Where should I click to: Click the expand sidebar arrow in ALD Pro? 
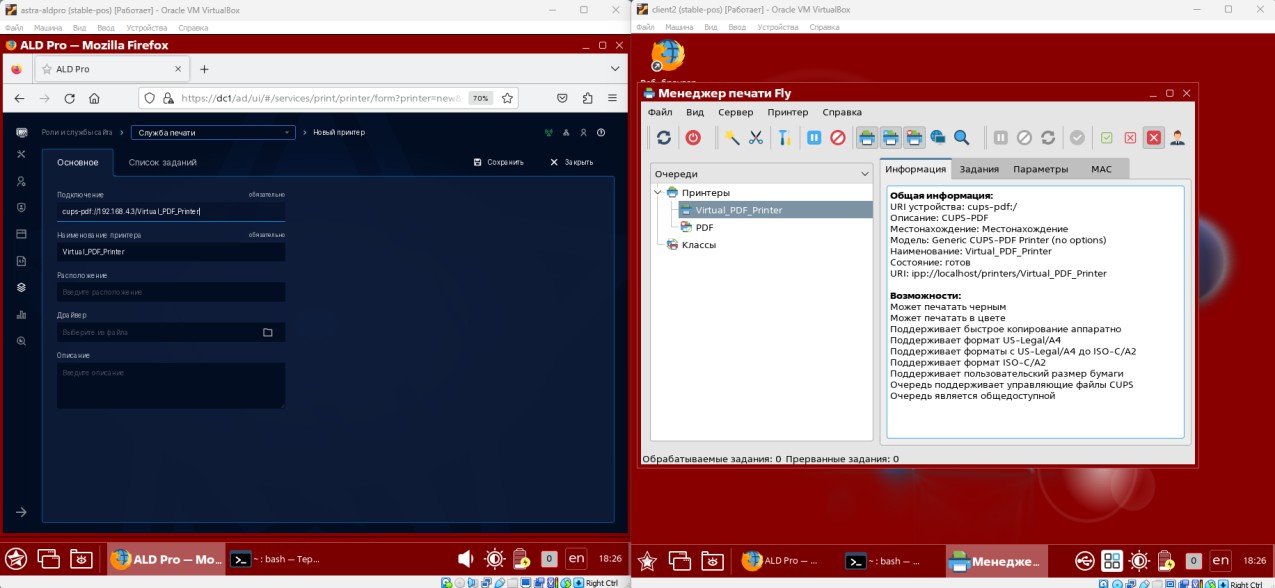point(22,512)
